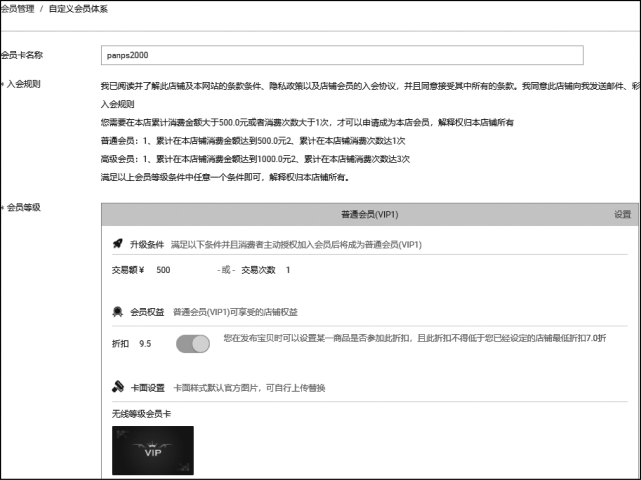Click the 交易额 value 500
The height and width of the screenshot is (480, 641).
[x=163, y=270]
